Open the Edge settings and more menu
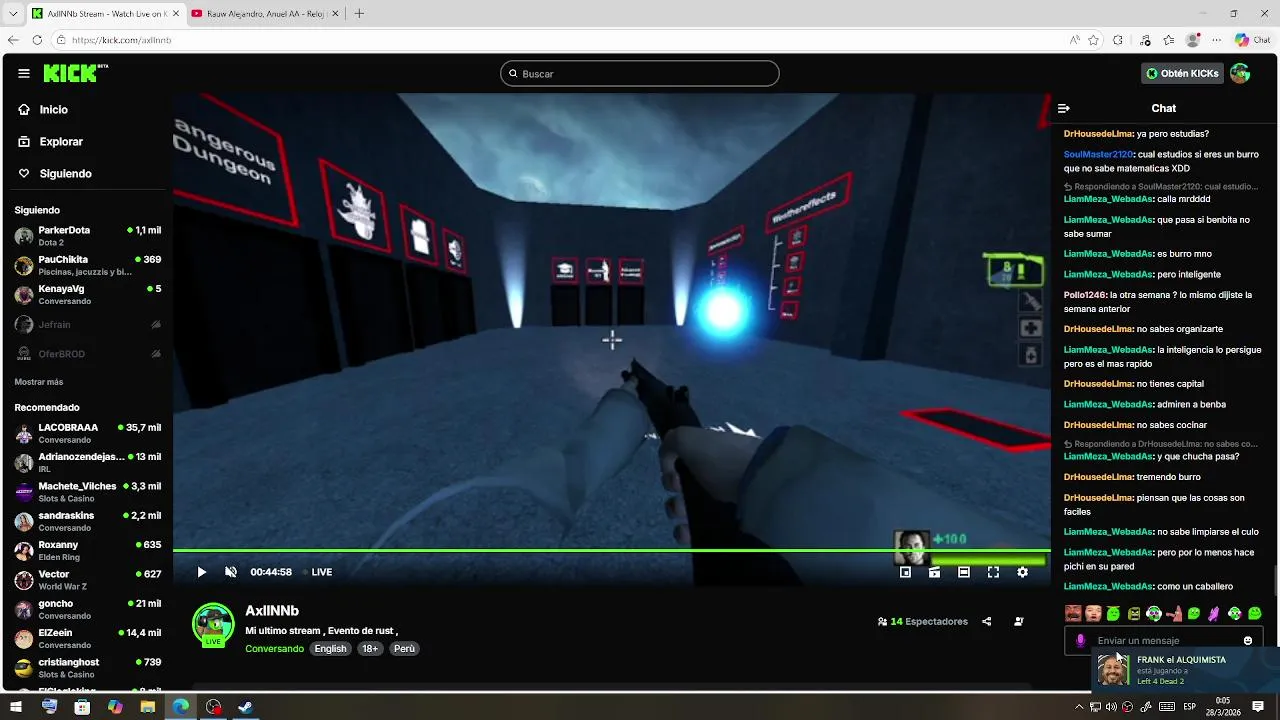The image size is (1280, 720). pyautogui.click(x=1216, y=40)
